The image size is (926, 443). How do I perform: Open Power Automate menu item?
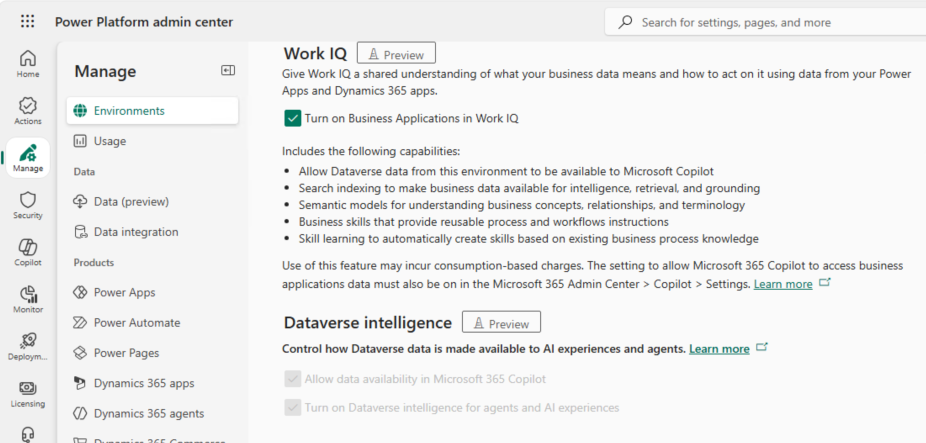pyautogui.click(x=152, y=323)
